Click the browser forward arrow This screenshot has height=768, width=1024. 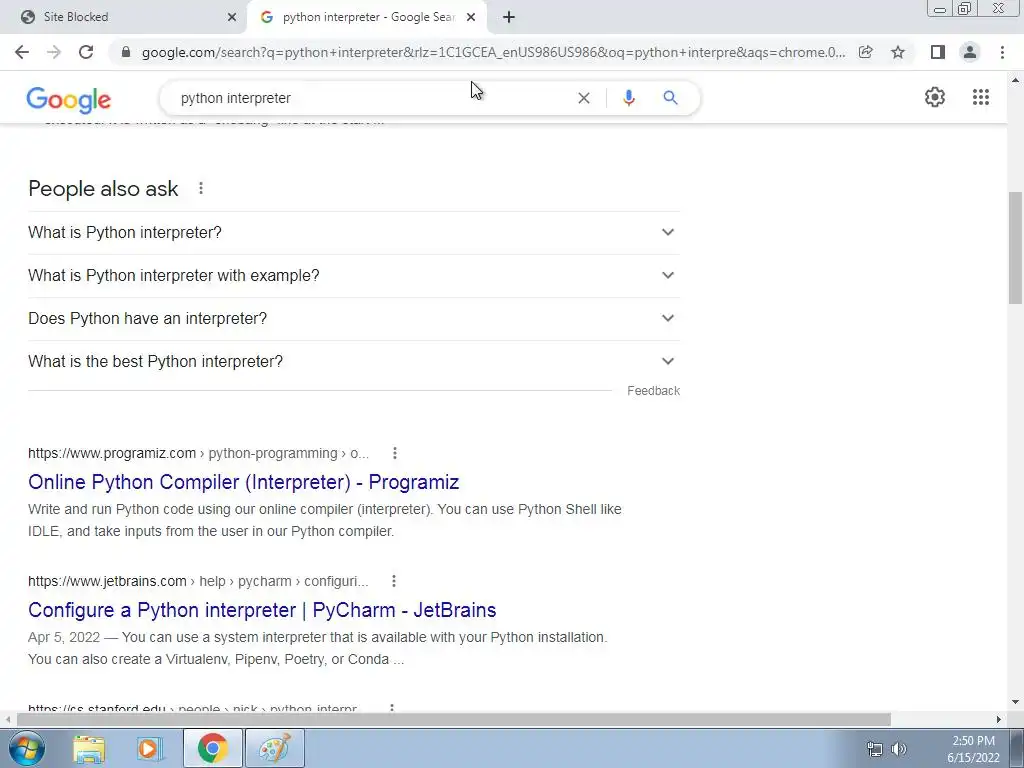tap(54, 52)
